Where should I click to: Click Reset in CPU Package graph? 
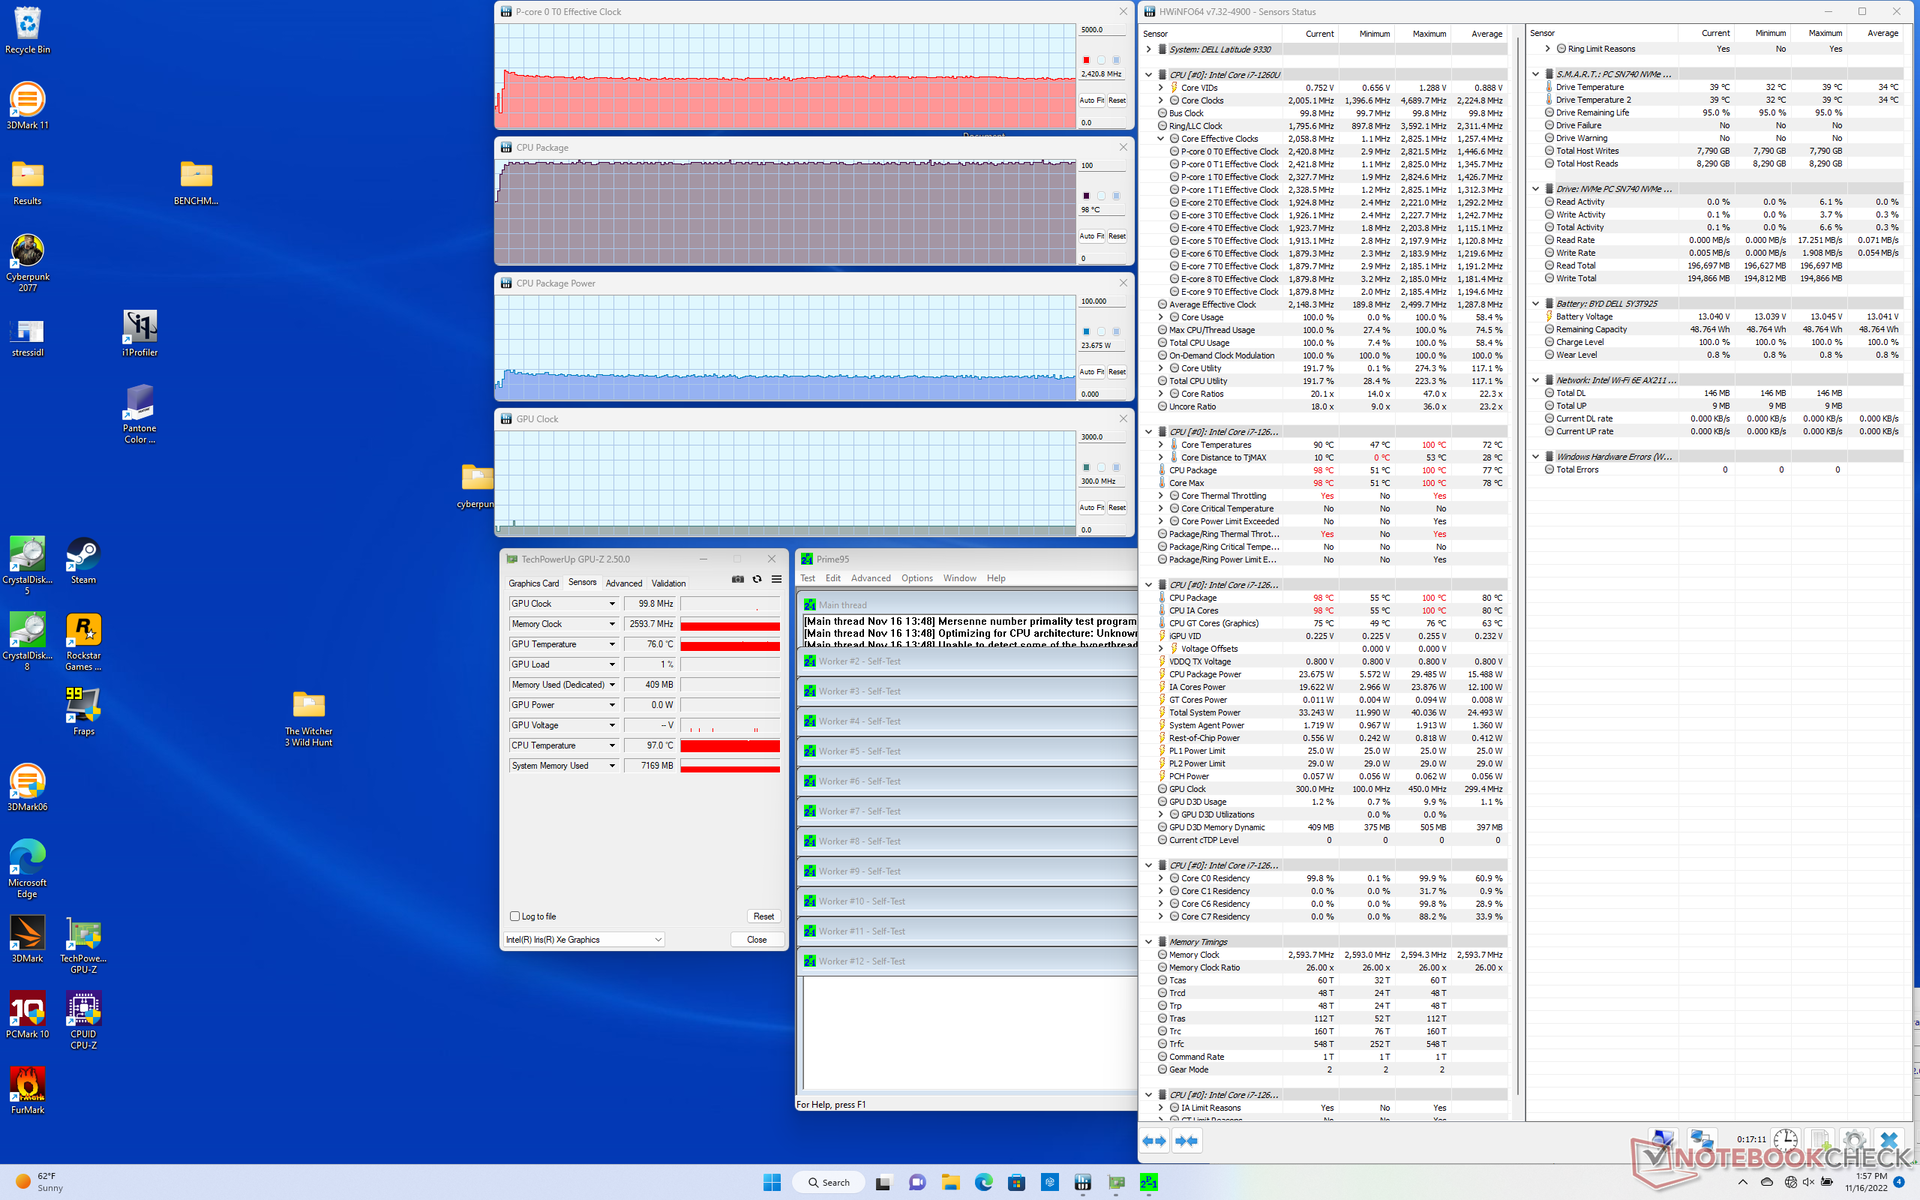[x=1117, y=236]
